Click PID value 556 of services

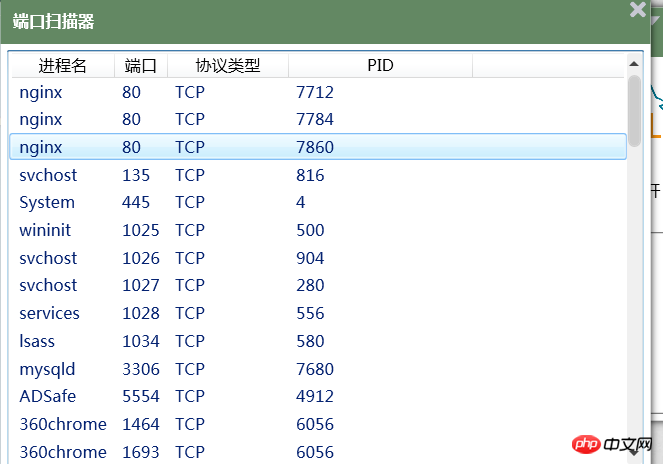coord(310,313)
